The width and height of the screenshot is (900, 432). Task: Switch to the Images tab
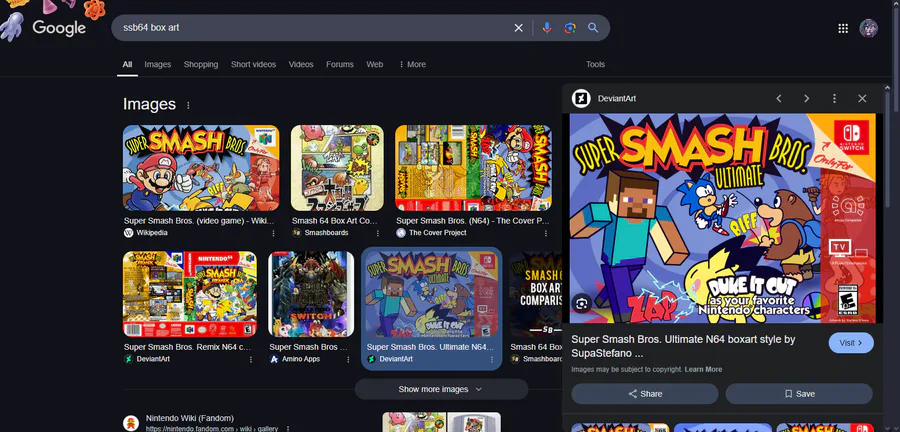click(158, 64)
